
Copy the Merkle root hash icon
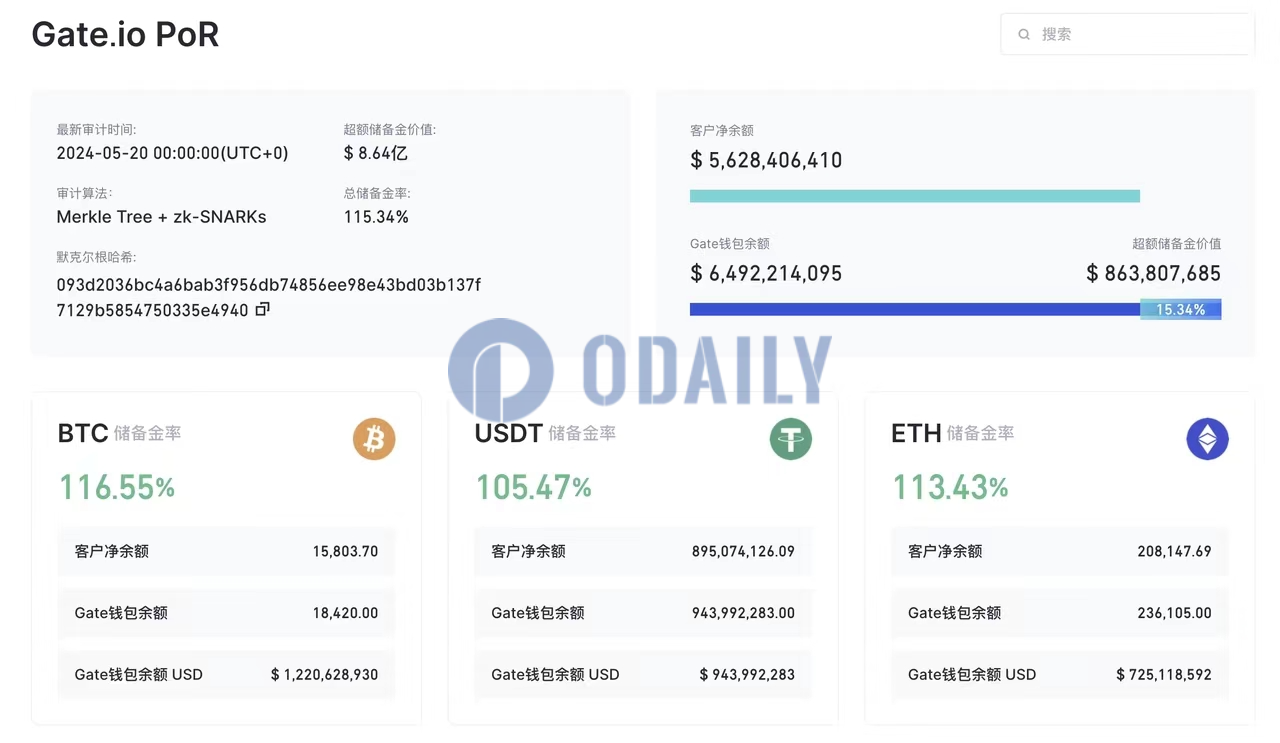tap(262, 309)
